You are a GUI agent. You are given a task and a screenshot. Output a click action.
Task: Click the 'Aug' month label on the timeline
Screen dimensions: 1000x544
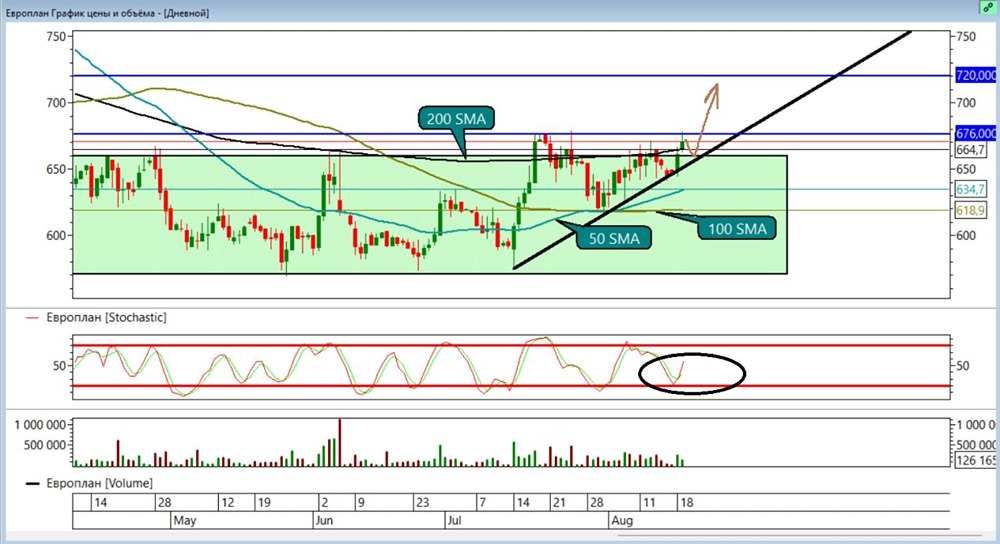coord(622,520)
